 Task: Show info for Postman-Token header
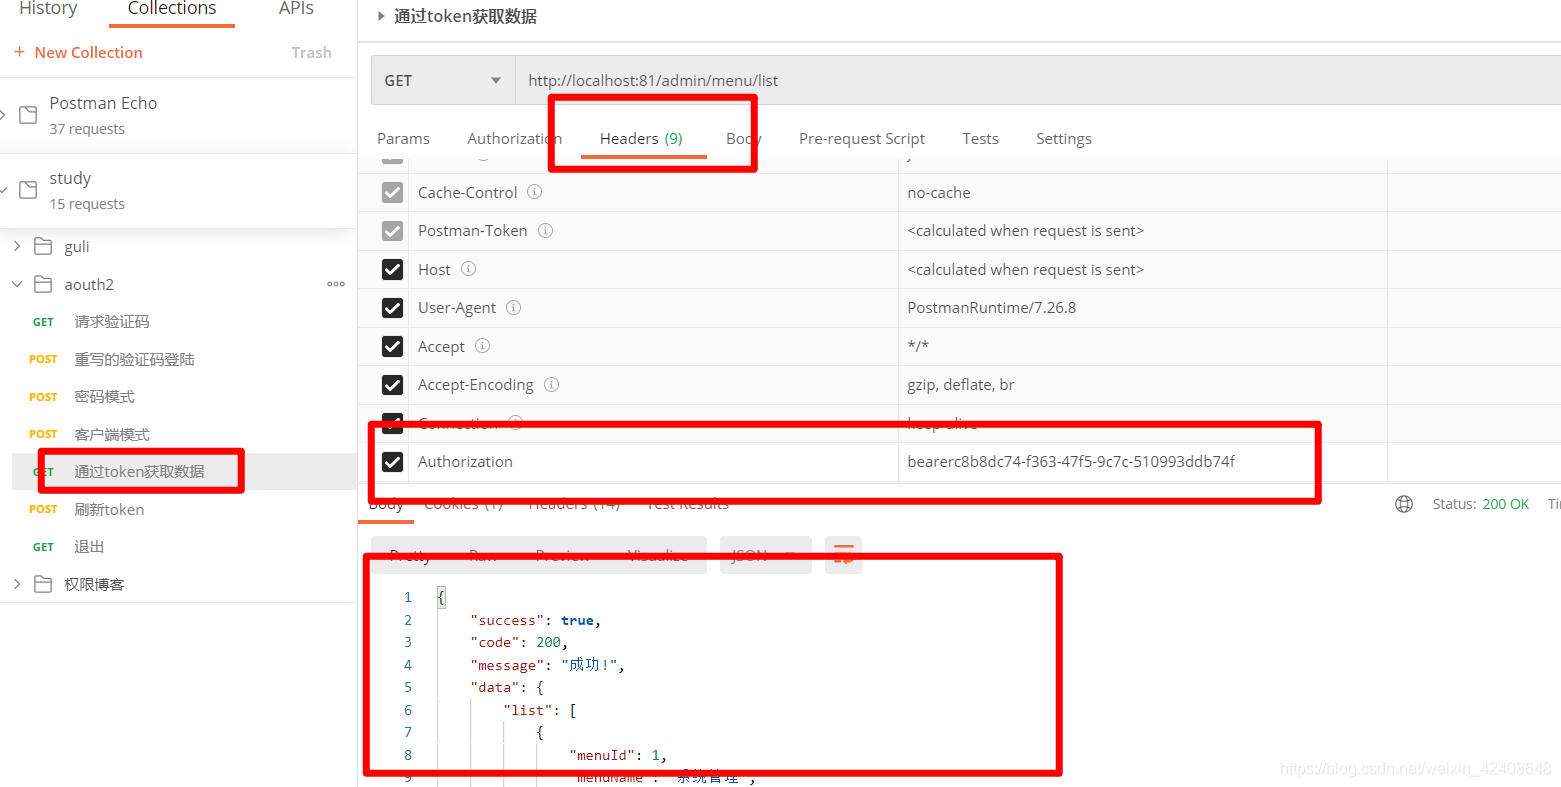point(545,230)
